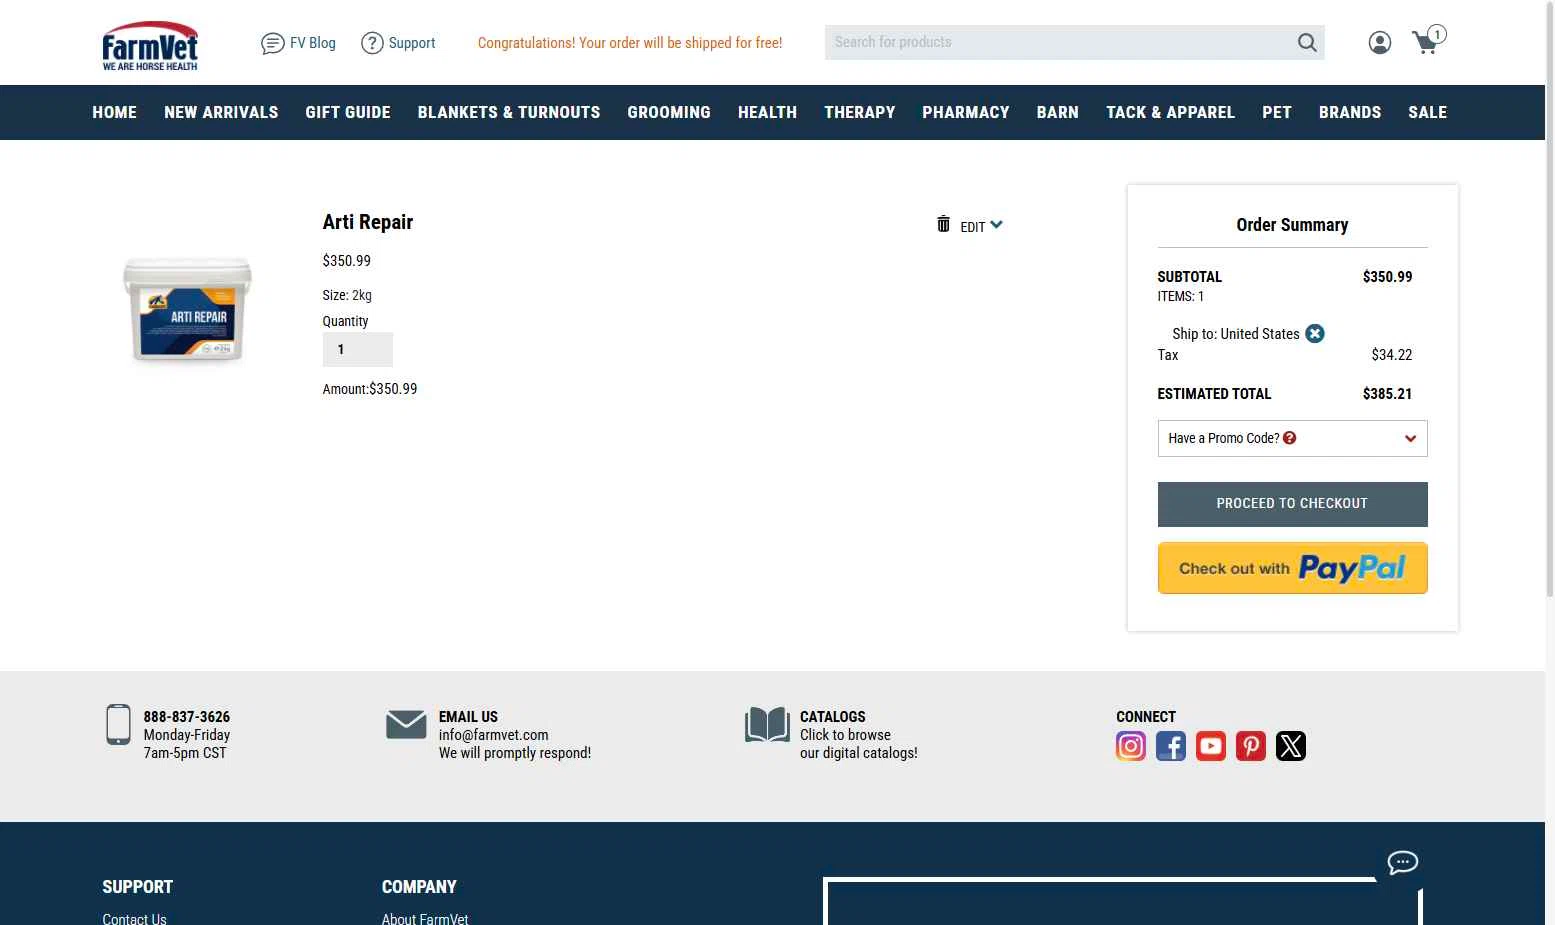Screen dimensions: 1555x925
Task: Visit FarmVet's Pinterest page
Action: click(1251, 746)
